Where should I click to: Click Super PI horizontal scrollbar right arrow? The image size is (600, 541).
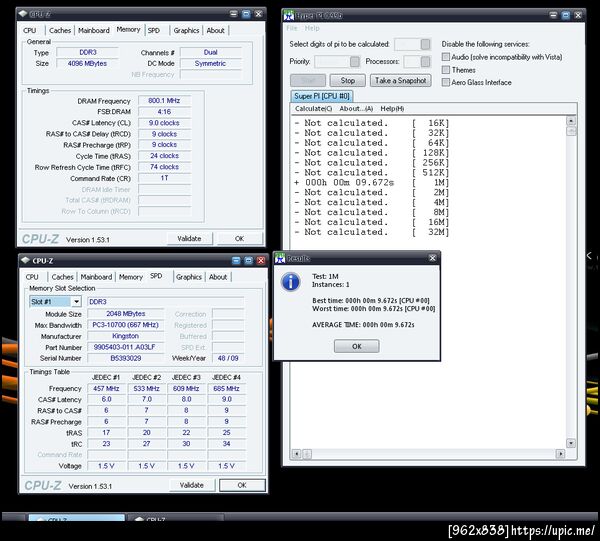tap(560, 454)
